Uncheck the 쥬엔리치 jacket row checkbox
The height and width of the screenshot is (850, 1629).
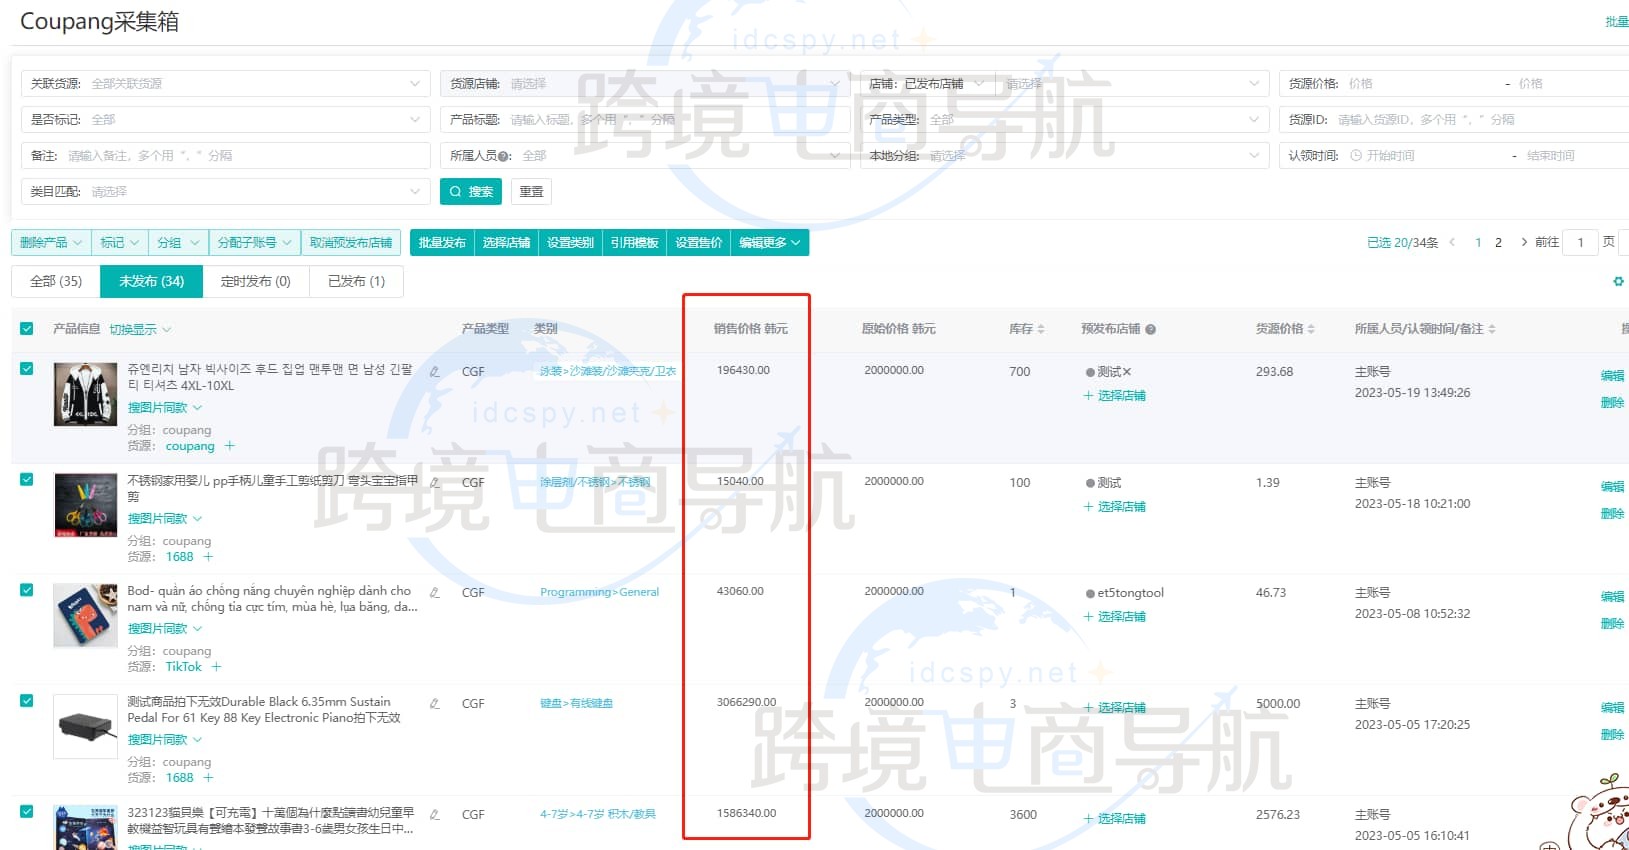27,368
